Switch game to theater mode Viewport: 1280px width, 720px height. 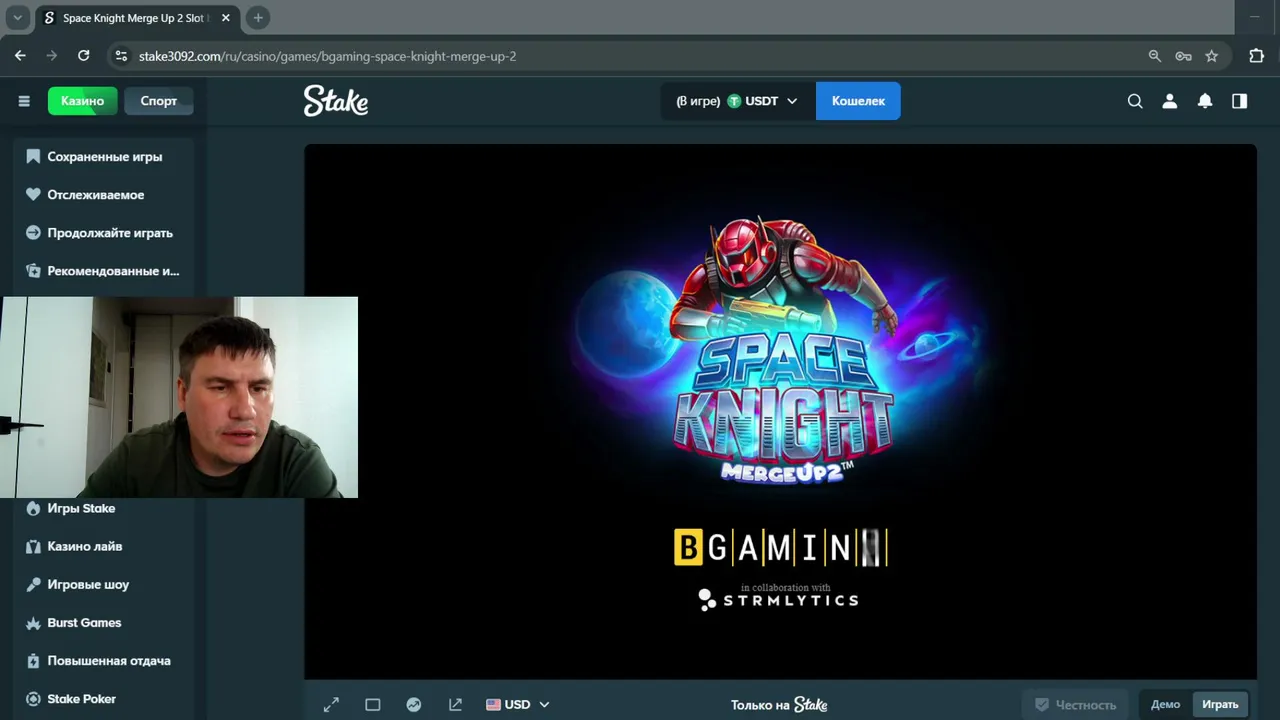[x=373, y=705]
